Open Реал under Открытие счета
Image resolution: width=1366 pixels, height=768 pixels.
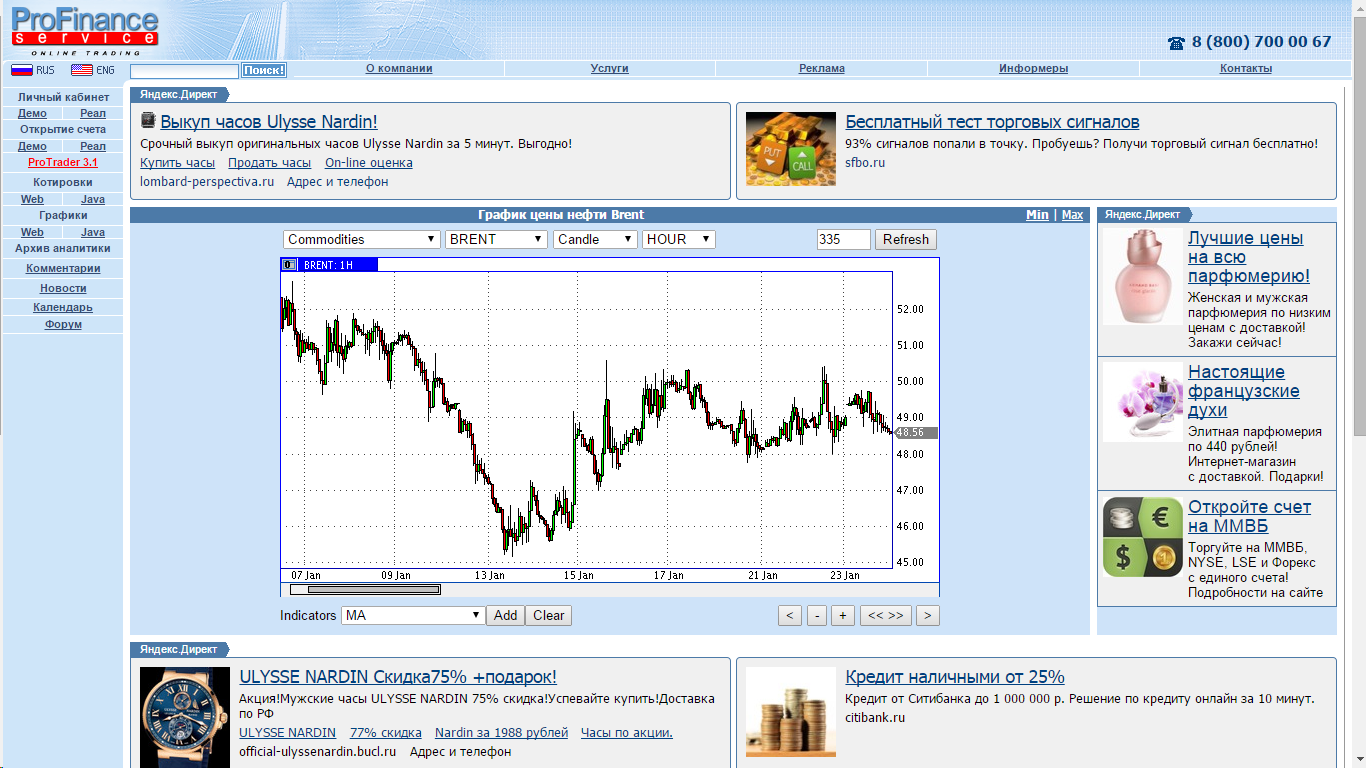click(93, 146)
